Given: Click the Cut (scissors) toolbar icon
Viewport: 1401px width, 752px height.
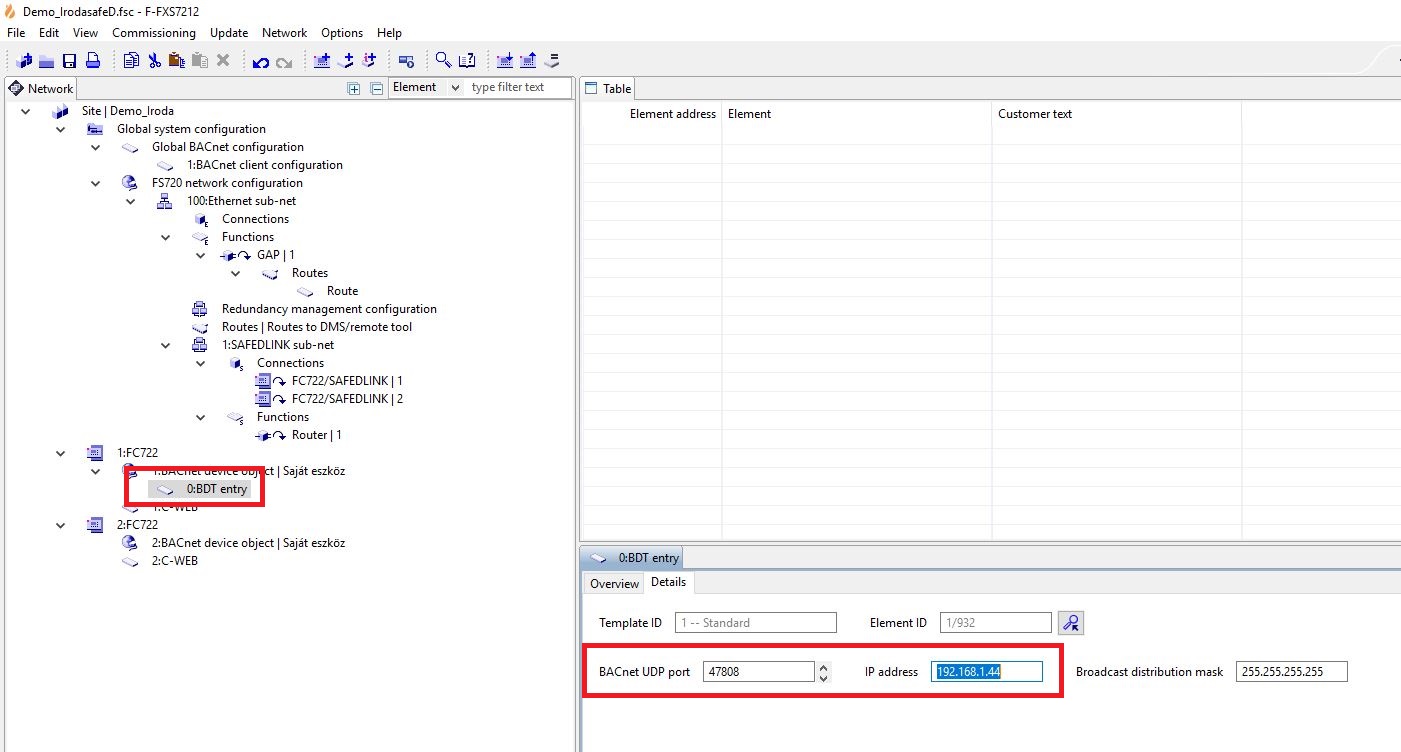Looking at the screenshot, I should pos(154,61).
